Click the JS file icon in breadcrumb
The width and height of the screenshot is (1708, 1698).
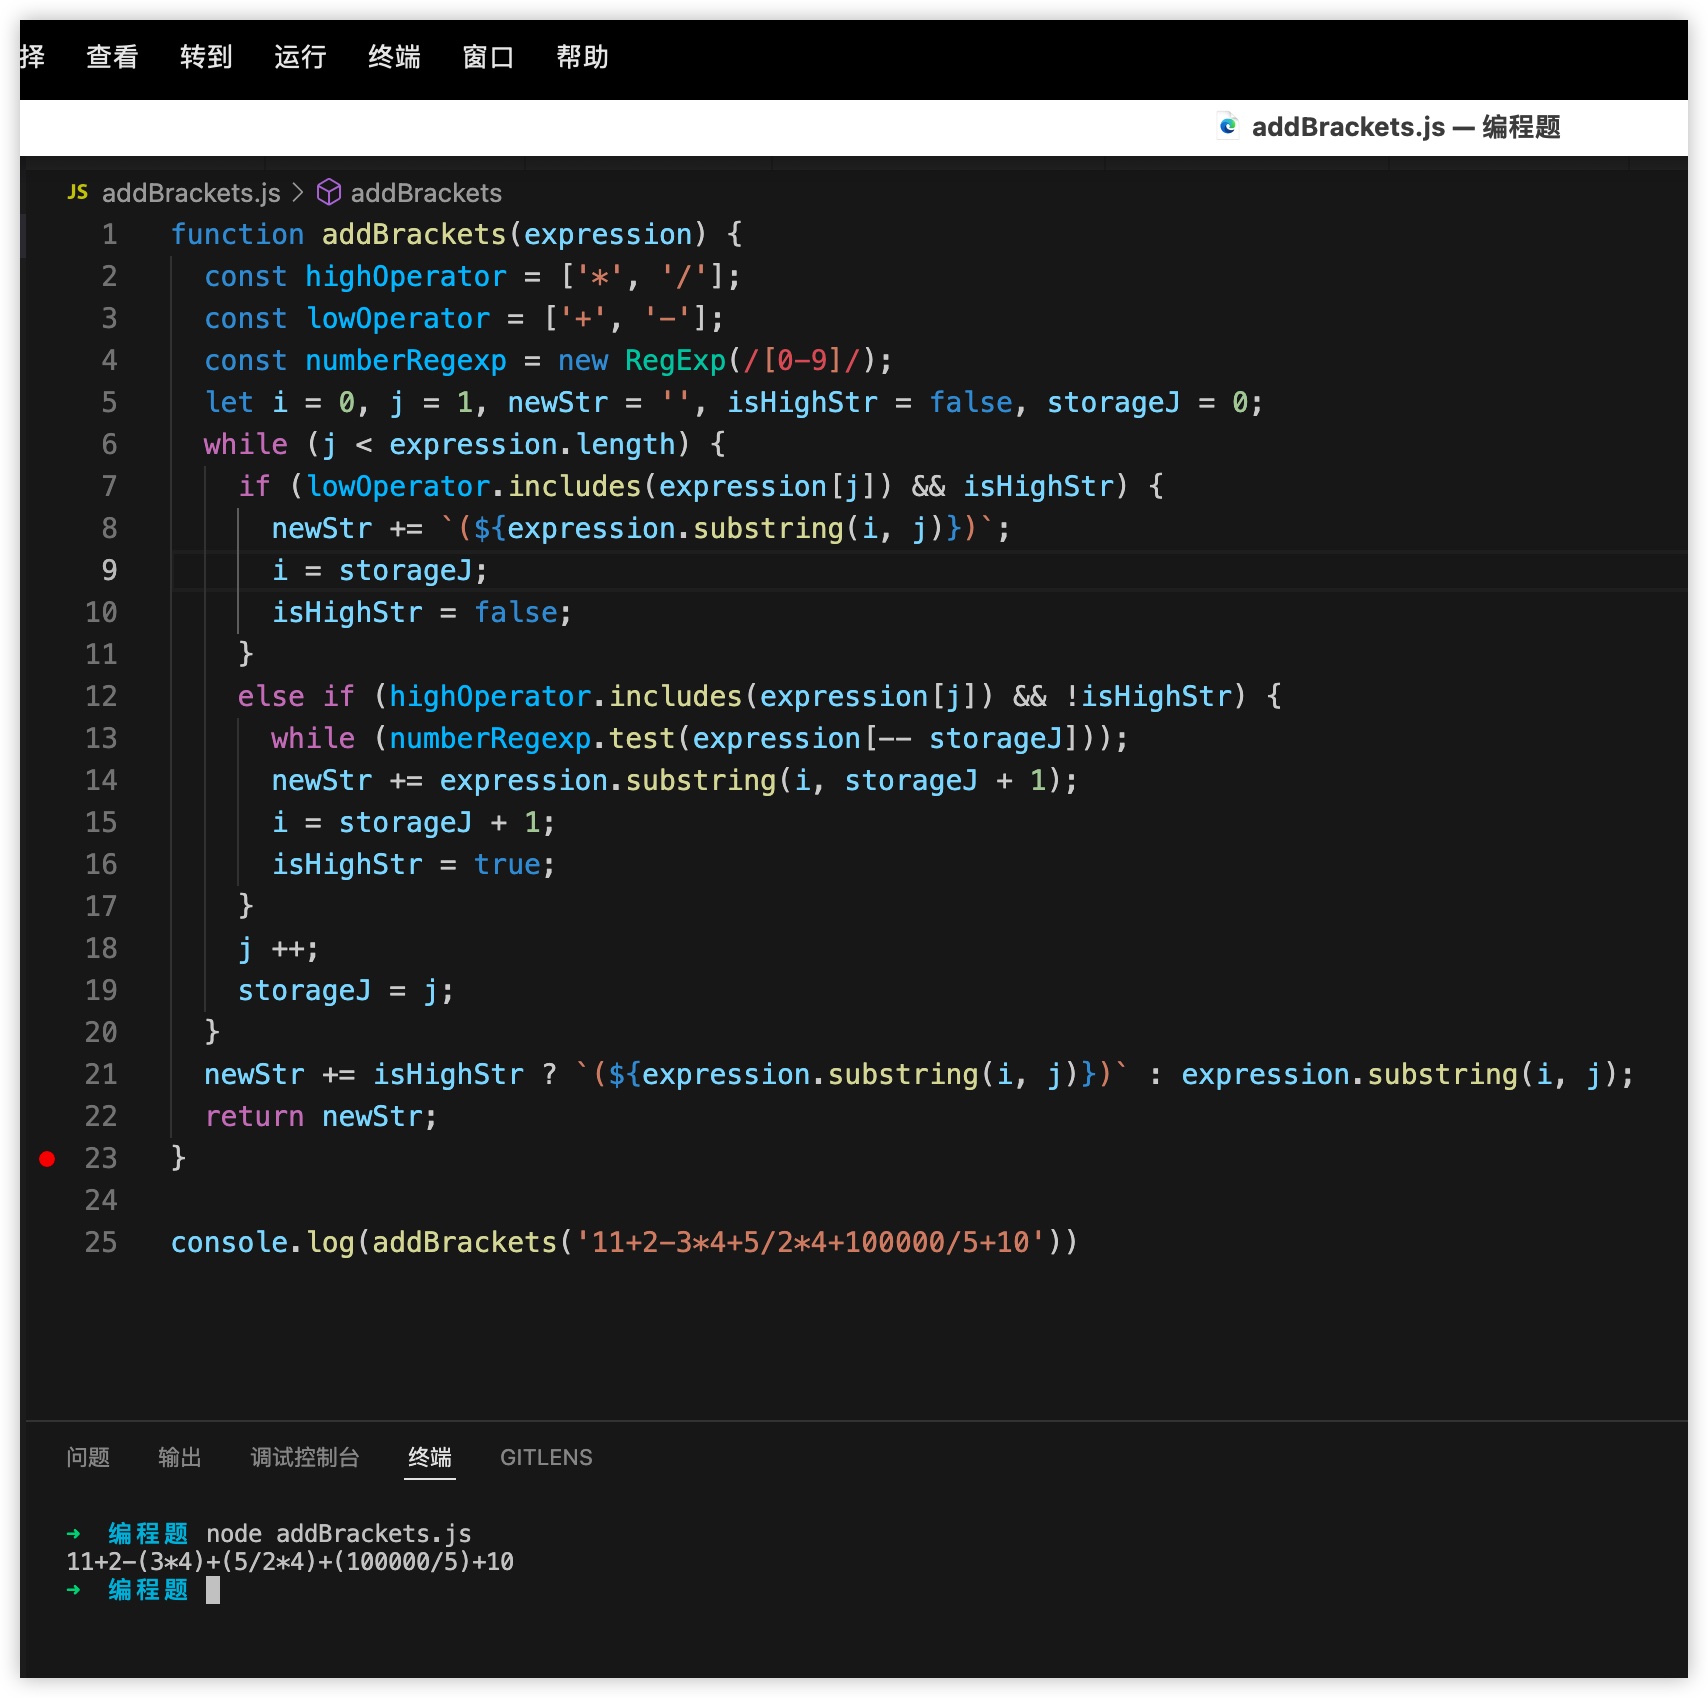(78, 192)
